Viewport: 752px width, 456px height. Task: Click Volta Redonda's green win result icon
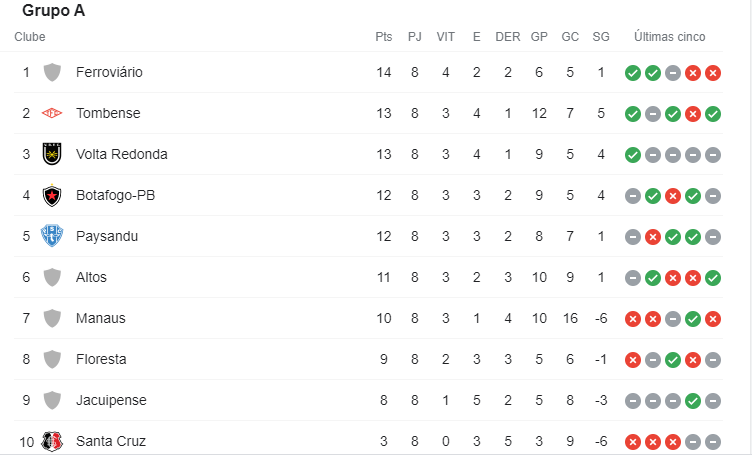(x=632, y=155)
